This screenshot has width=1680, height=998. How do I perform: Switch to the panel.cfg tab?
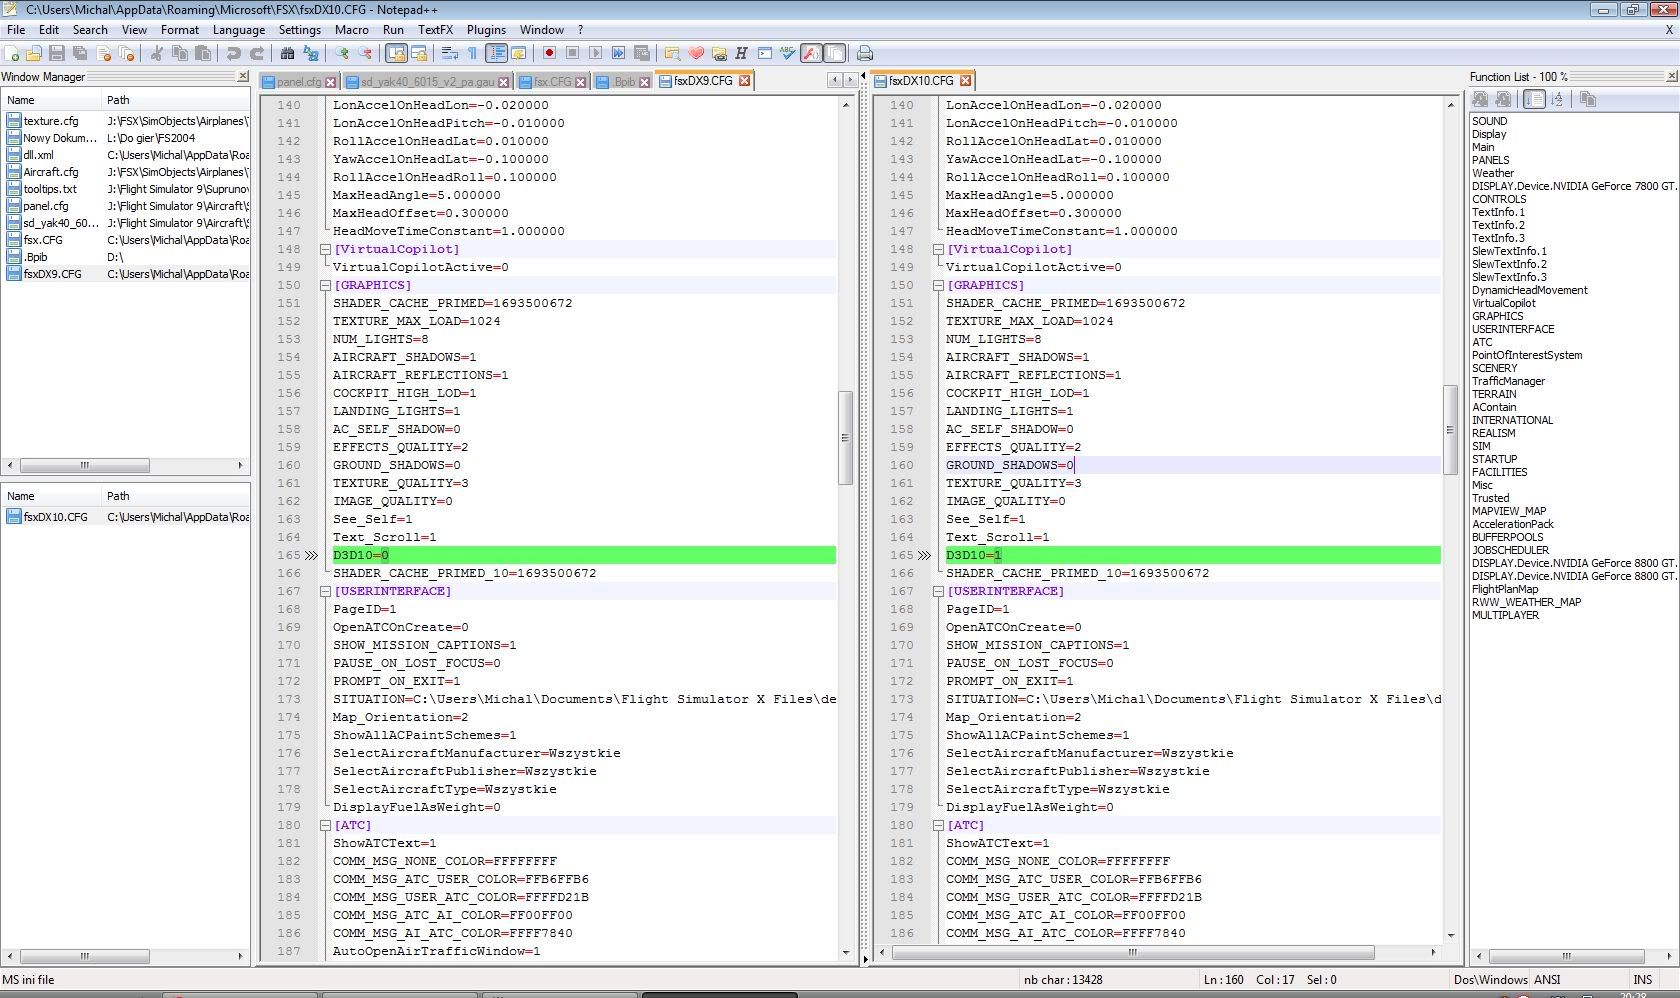[298, 82]
